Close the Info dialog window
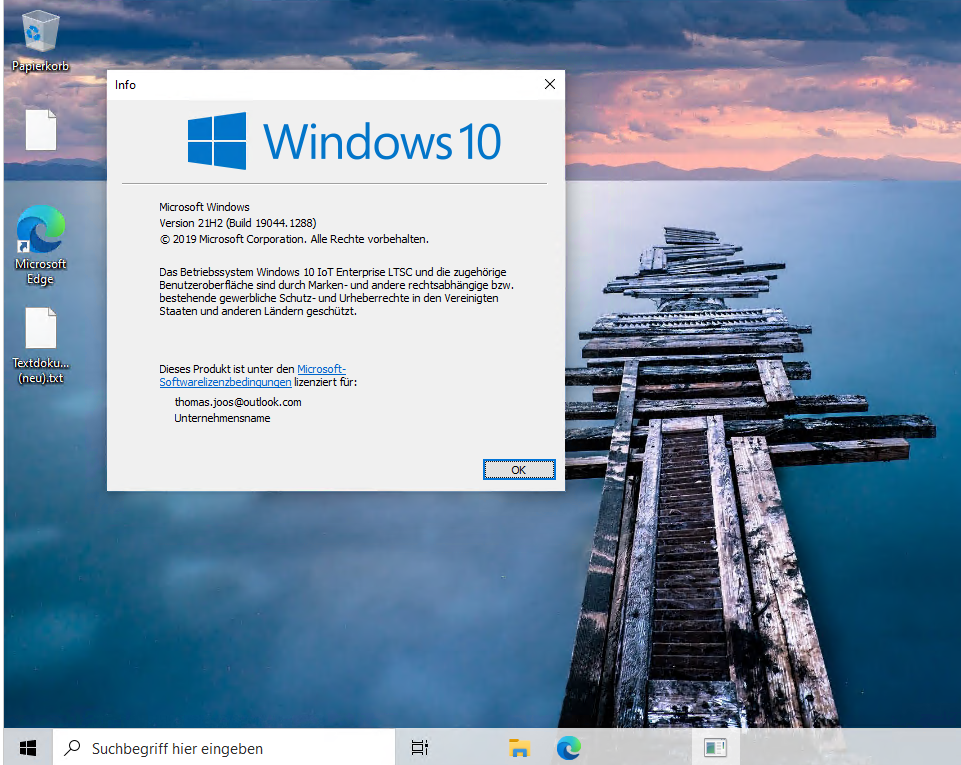 550,84
